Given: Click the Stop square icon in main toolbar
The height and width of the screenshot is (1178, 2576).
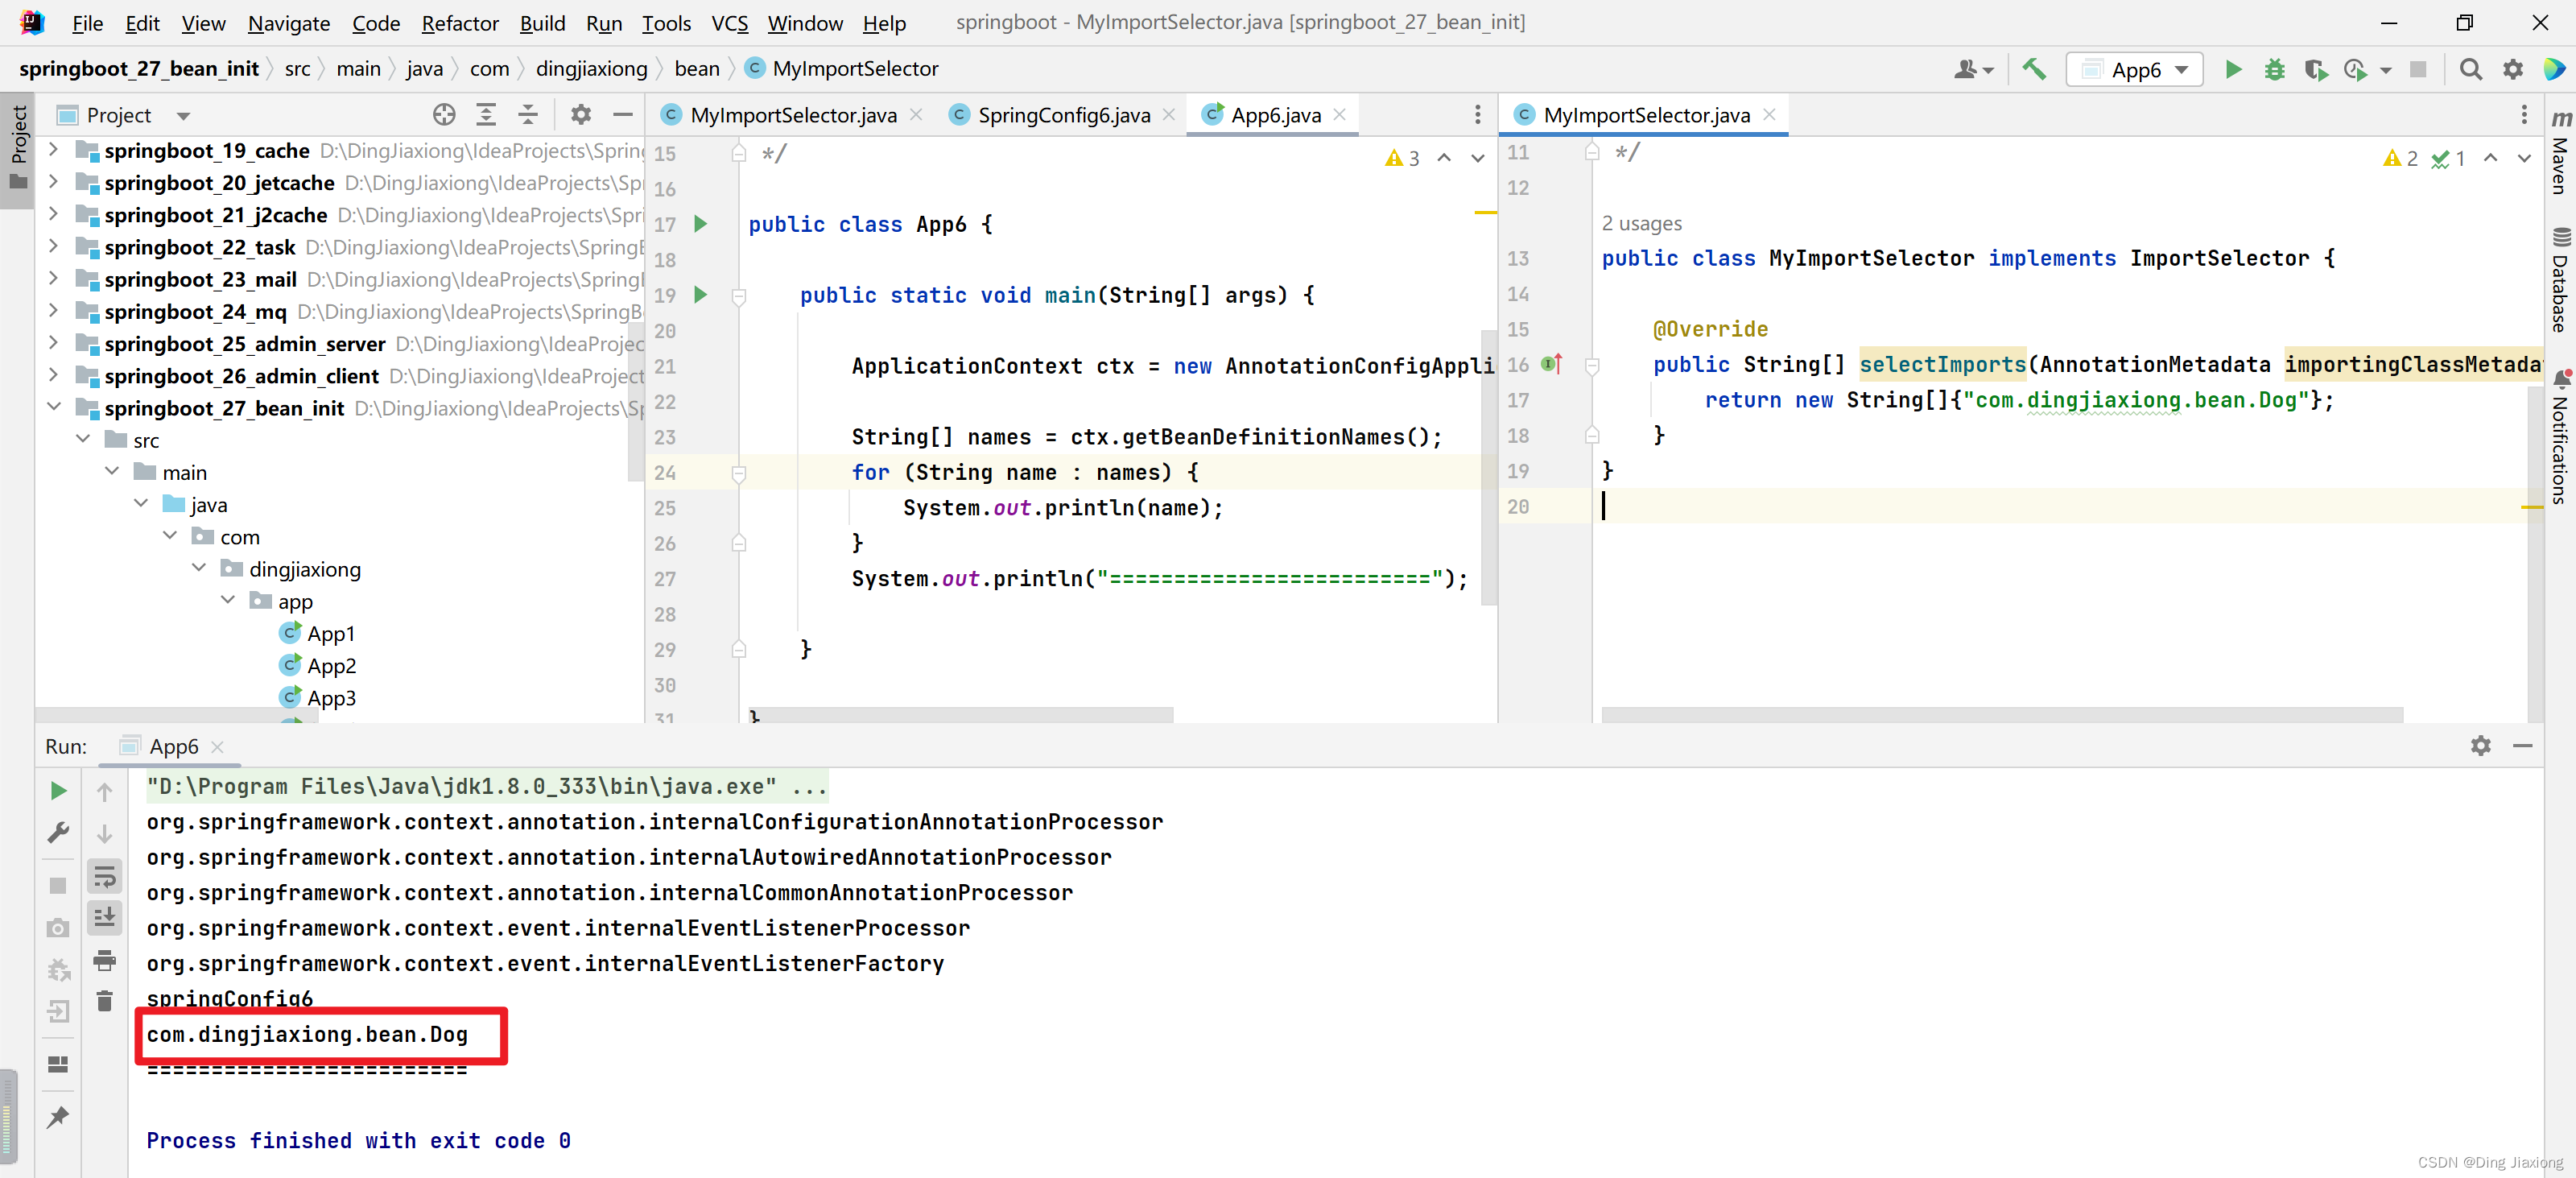Looking at the screenshot, I should [x=2418, y=69].
